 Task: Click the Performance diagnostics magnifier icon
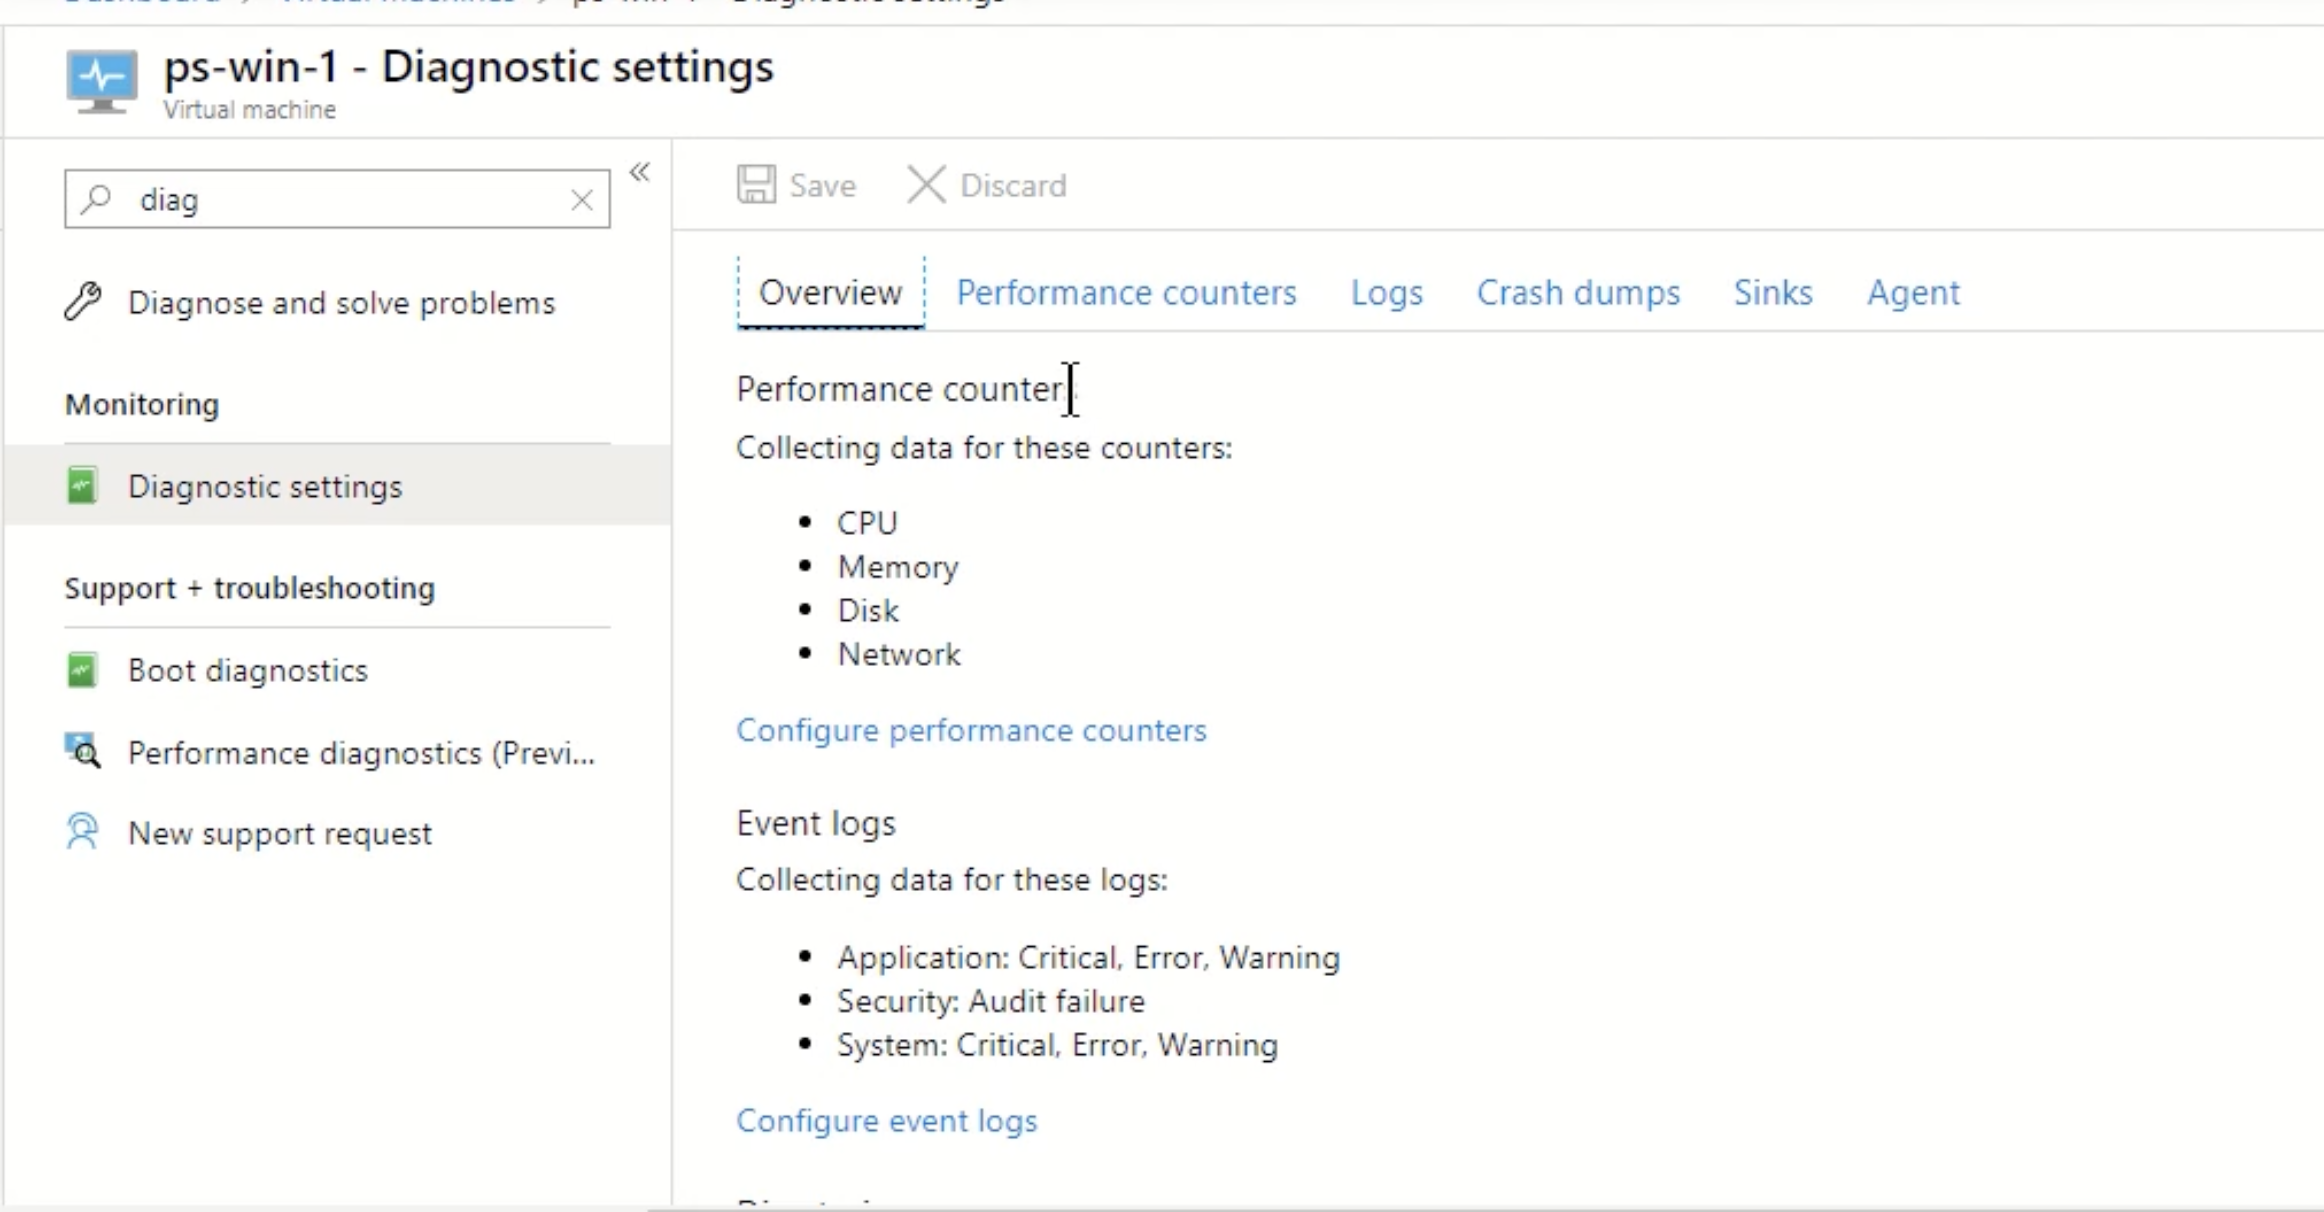coord(83,752)
